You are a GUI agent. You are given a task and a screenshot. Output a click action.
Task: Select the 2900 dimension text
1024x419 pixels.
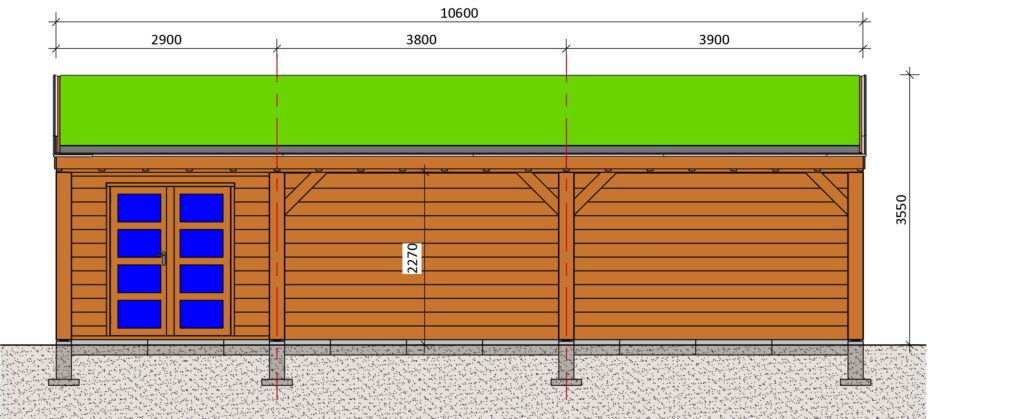point(165,40)
